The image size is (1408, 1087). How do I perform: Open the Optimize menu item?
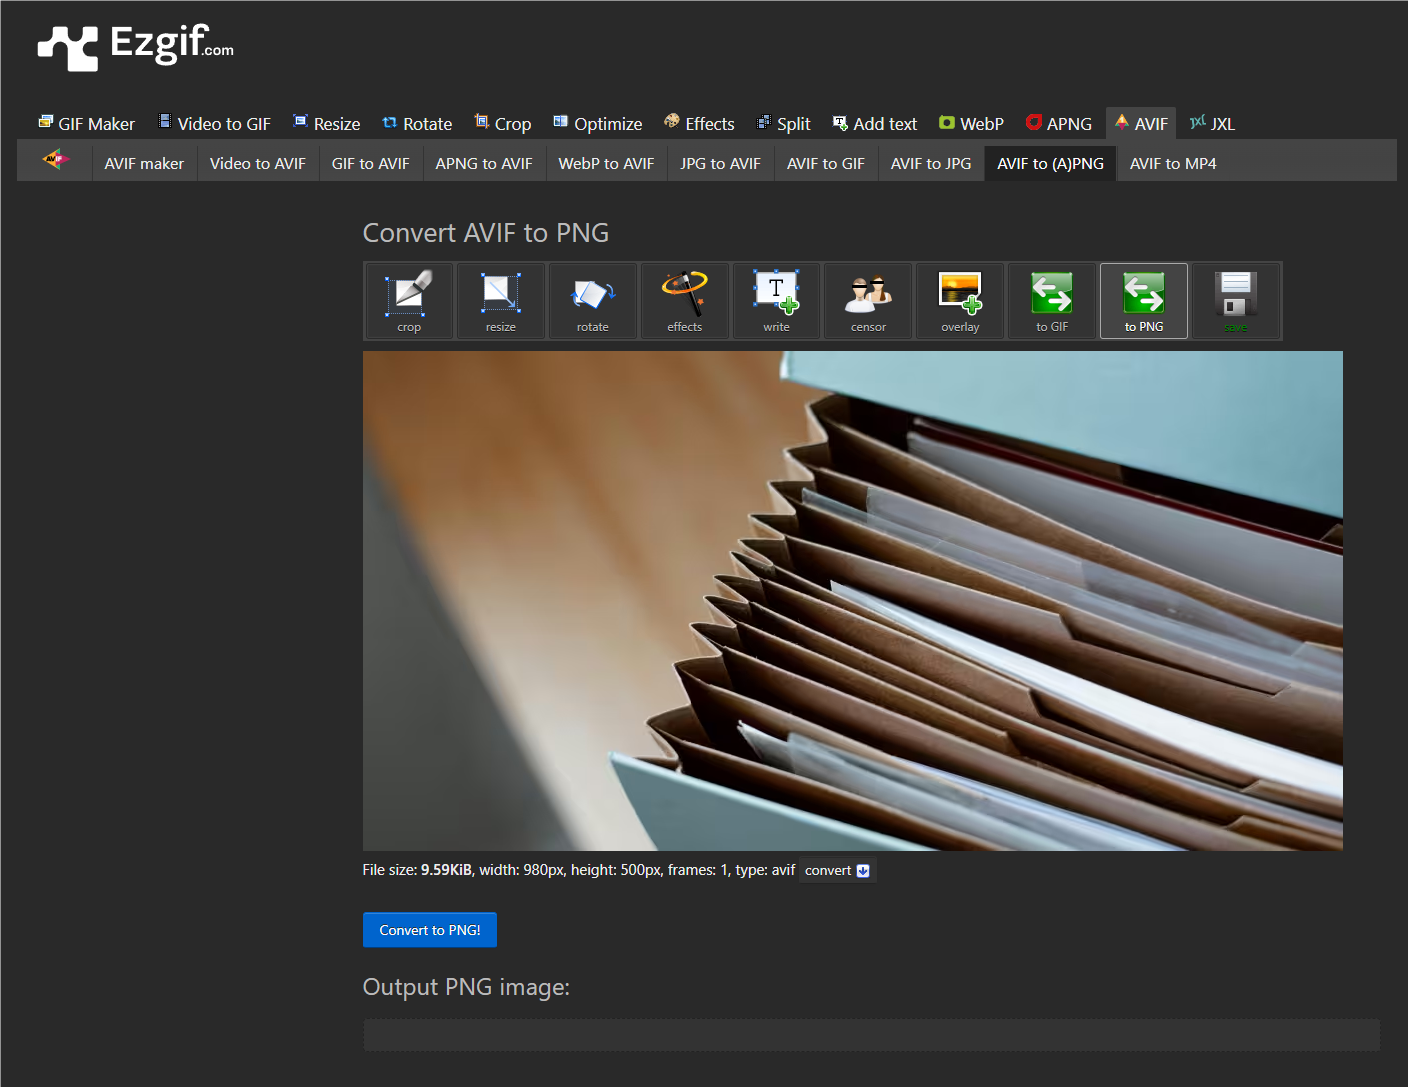click(x=598, y=124)
